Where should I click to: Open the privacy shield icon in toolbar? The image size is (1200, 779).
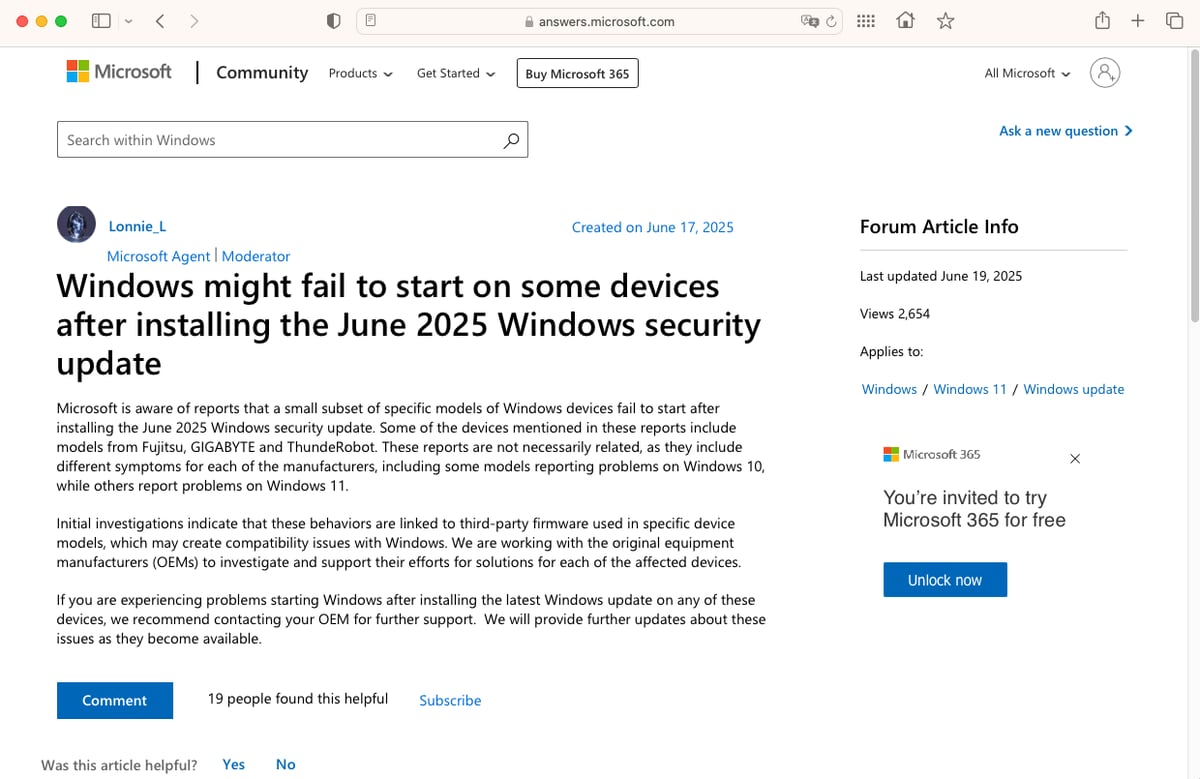(334, 21)
